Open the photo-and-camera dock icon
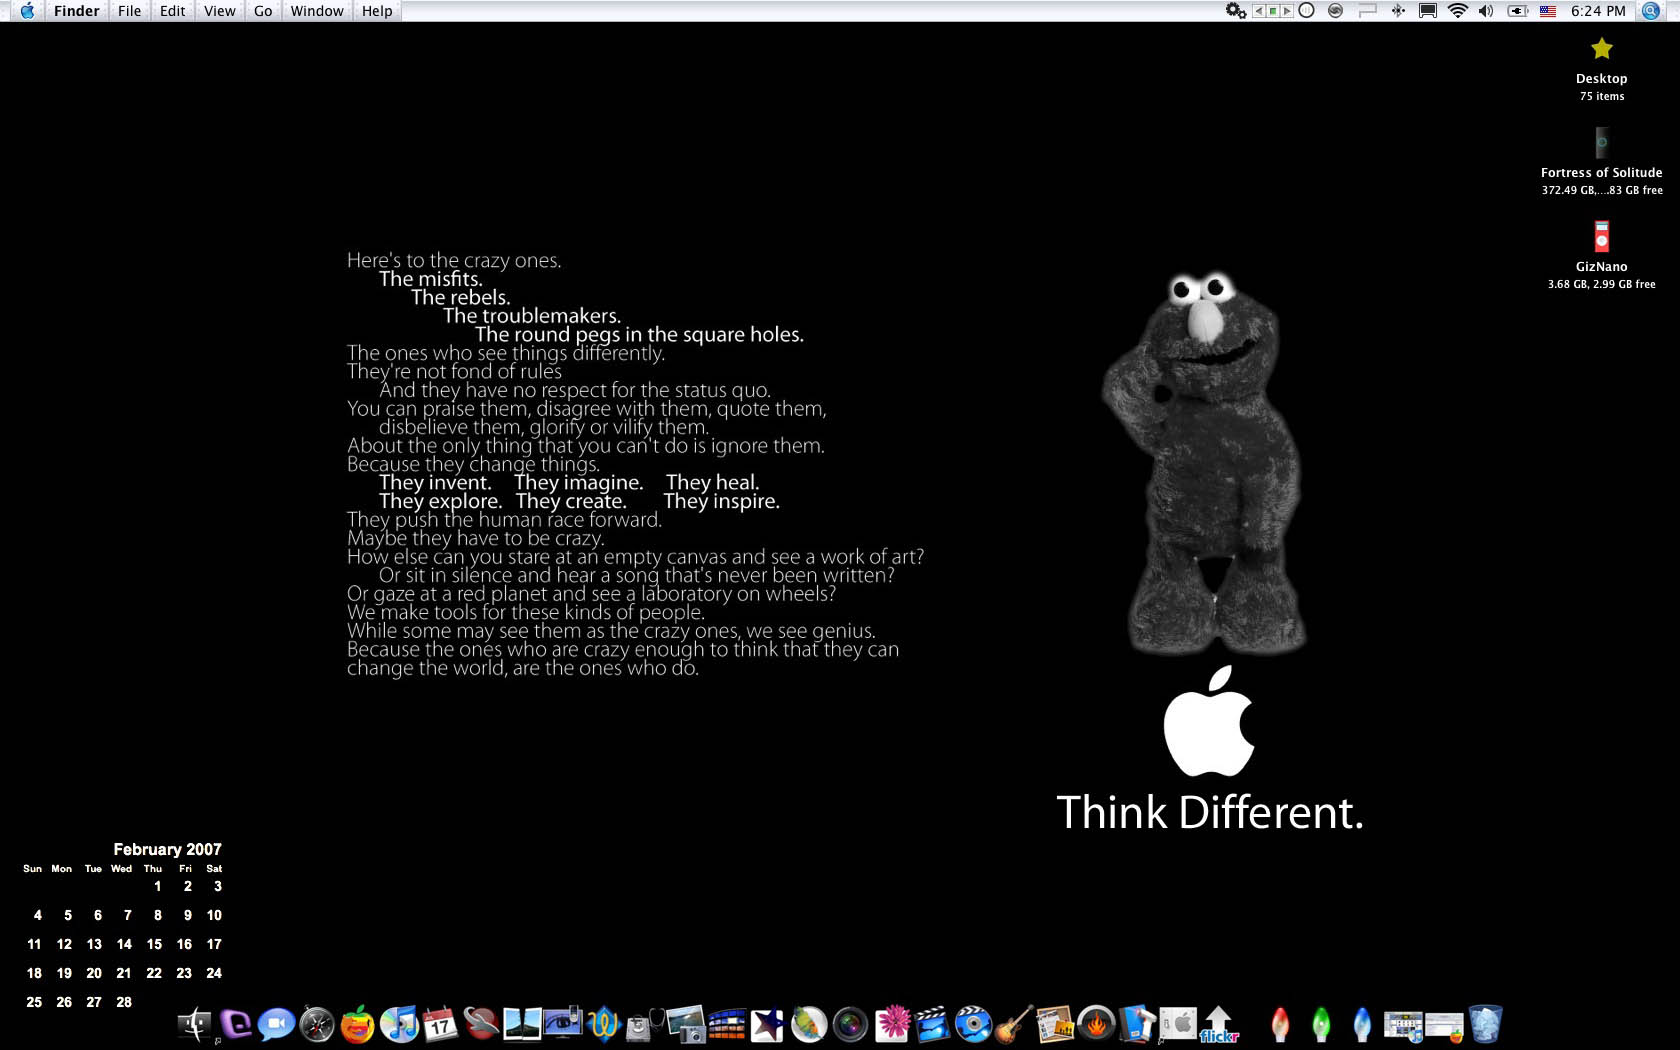 (x=686, y=1024)
